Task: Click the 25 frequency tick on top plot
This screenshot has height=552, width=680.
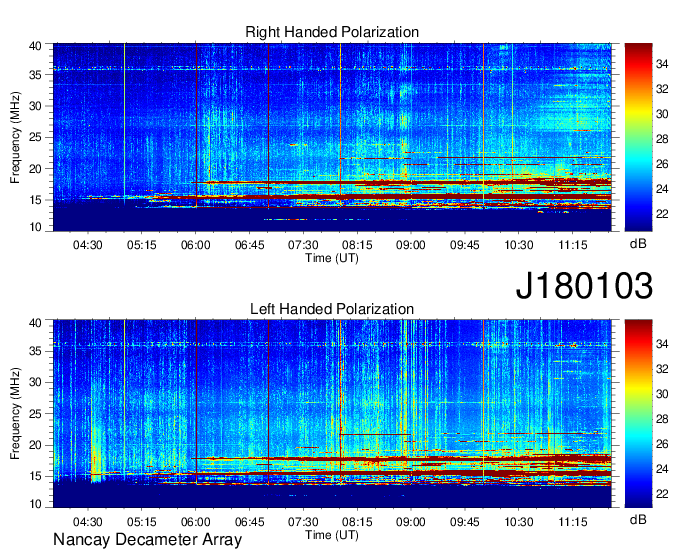Action: point(35,137)
